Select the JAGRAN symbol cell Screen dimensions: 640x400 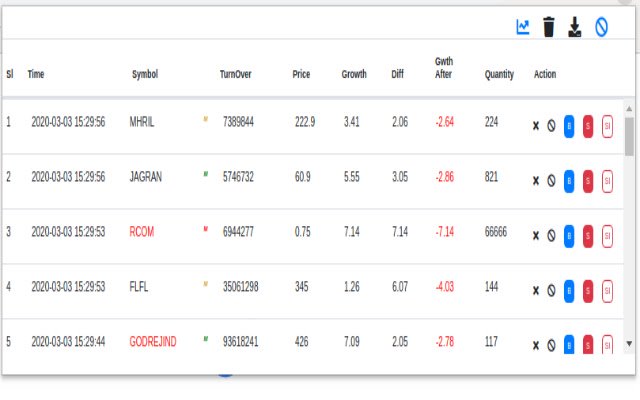point(146,177)
